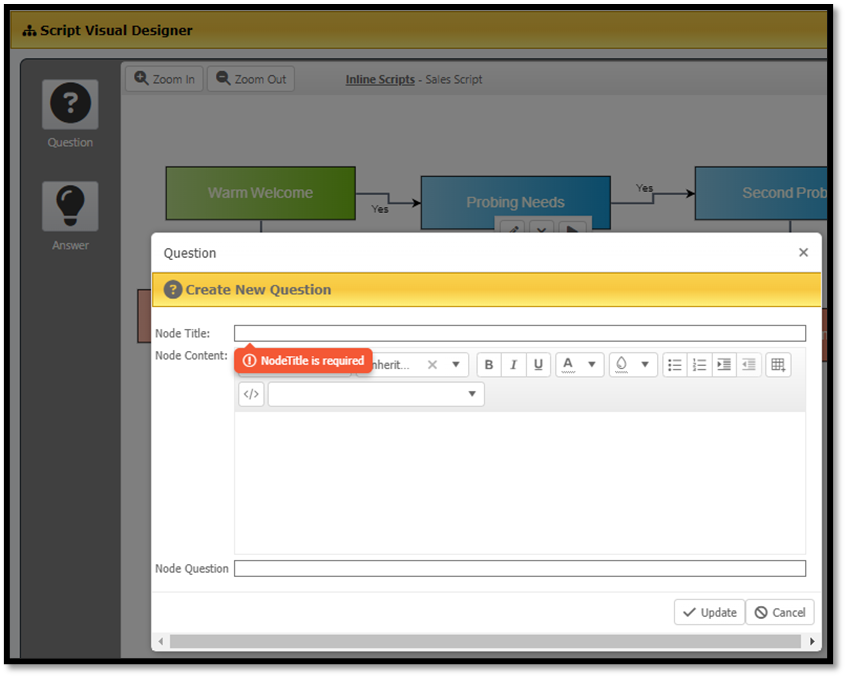Click the scrollbar right arrow

pos(812,641)
